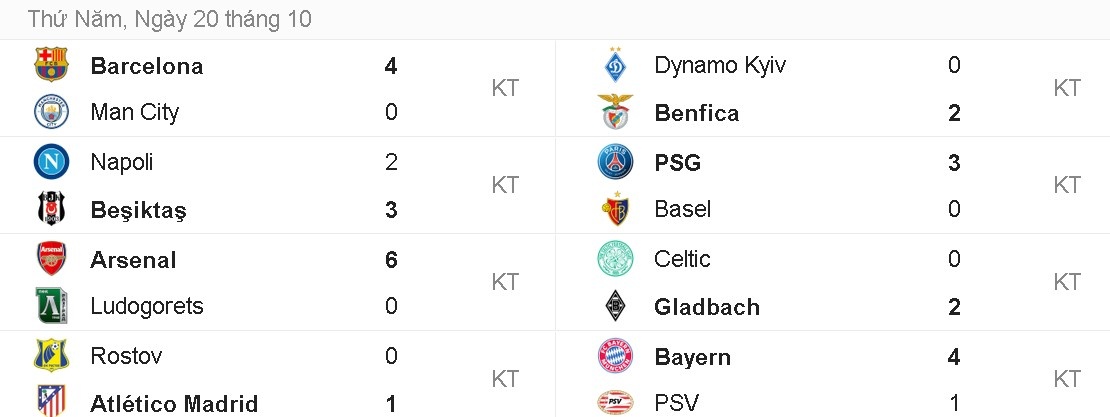1110x417 pixels.
Task: Click KT status of Barcelona match
Action: click(x=505, y=88)
